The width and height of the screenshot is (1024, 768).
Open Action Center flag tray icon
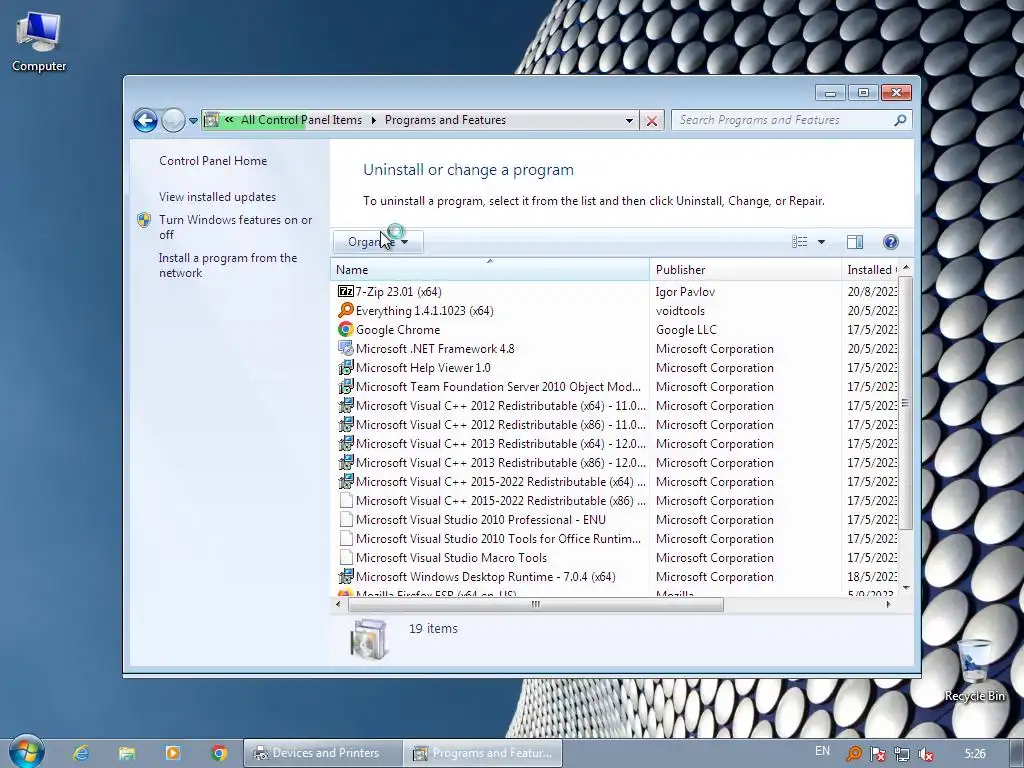[878, 754]
